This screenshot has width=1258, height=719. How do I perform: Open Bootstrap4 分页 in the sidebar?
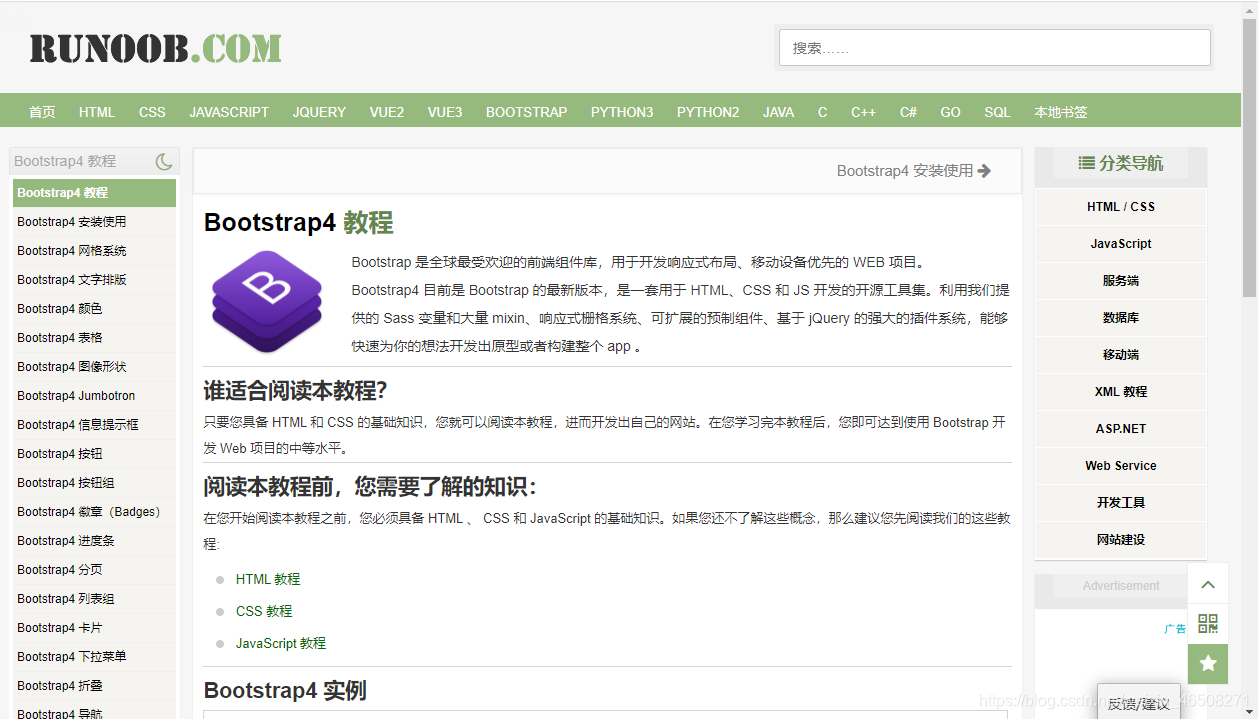pos(94,570)
